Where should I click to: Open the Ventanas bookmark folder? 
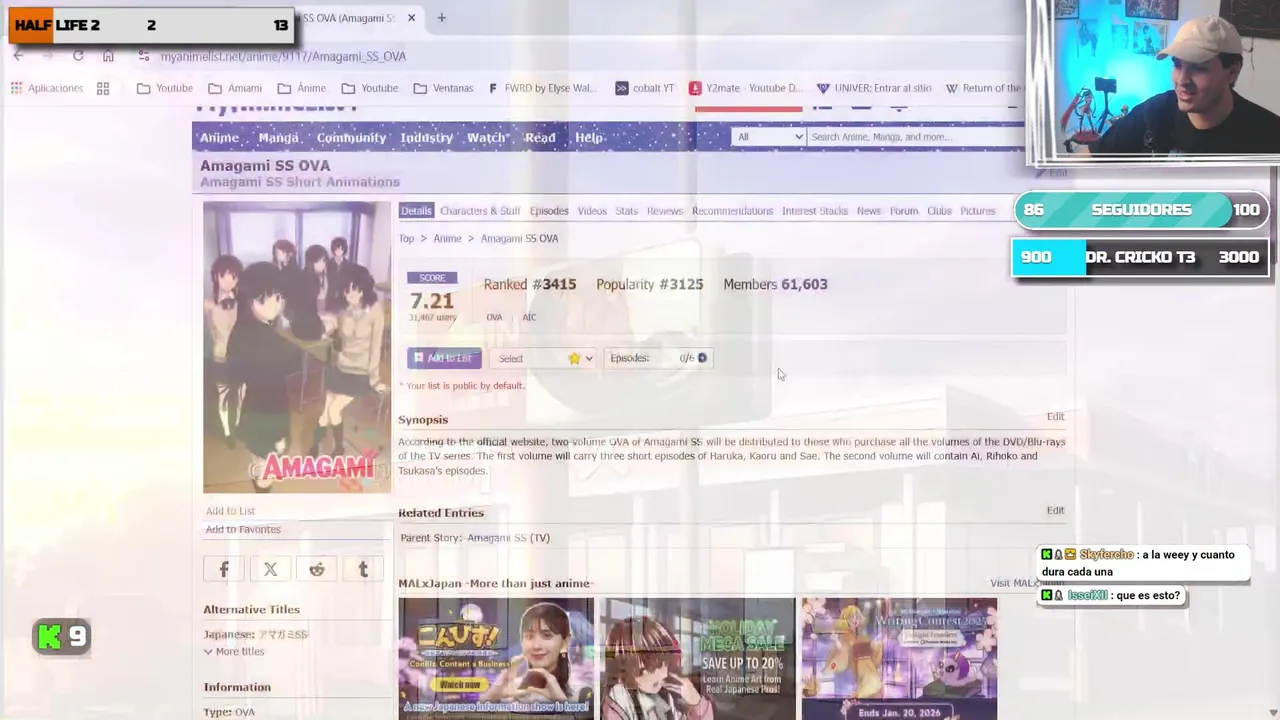(443, 88)
